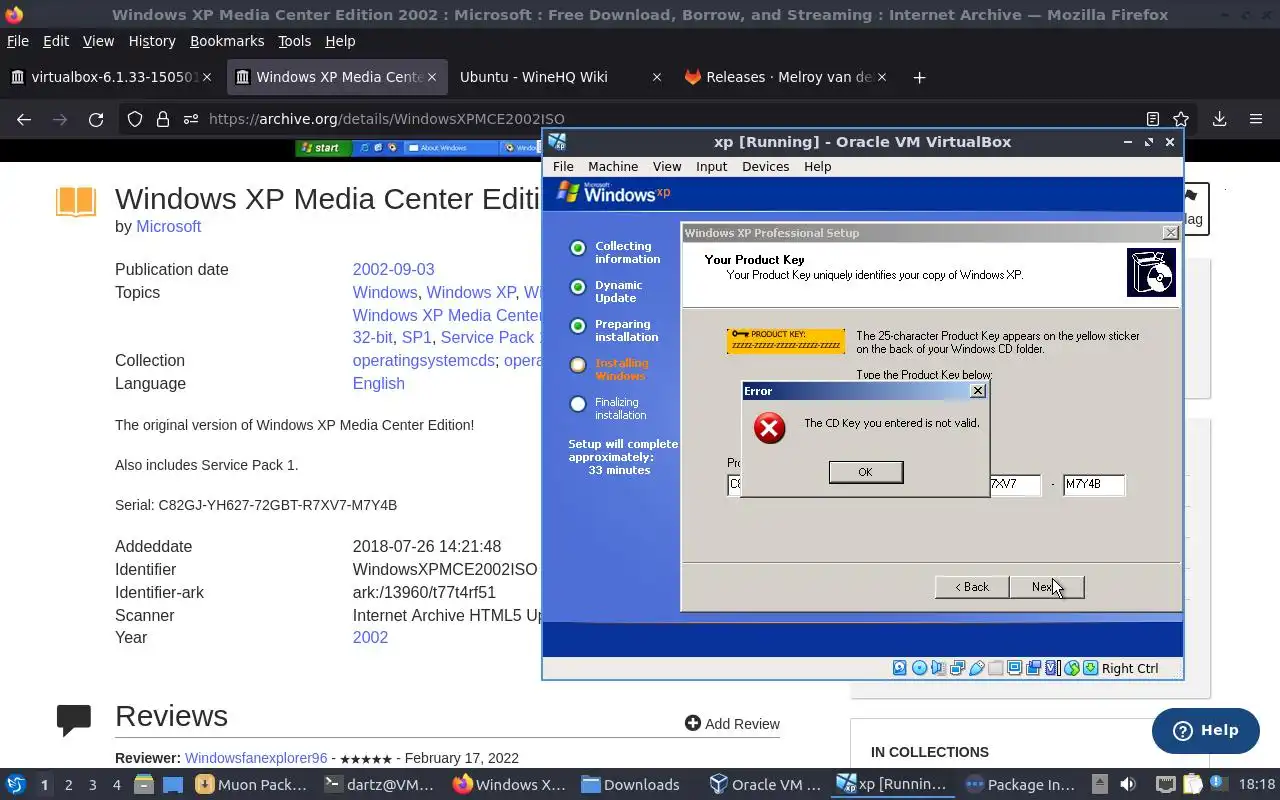
Task: Open VirtualBox Help menu
Action: pos(818,167)
